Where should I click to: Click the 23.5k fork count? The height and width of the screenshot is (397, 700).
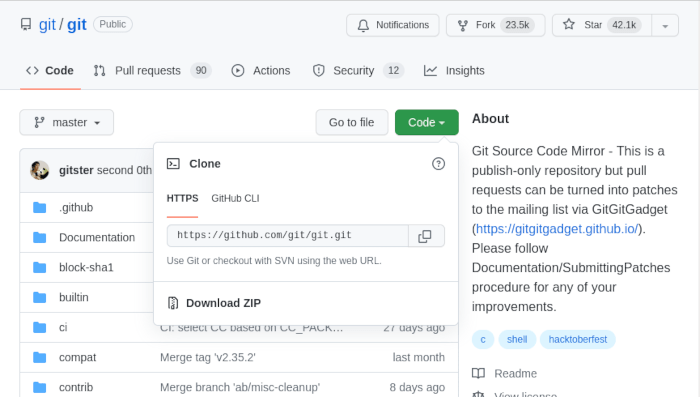point(517,25)
